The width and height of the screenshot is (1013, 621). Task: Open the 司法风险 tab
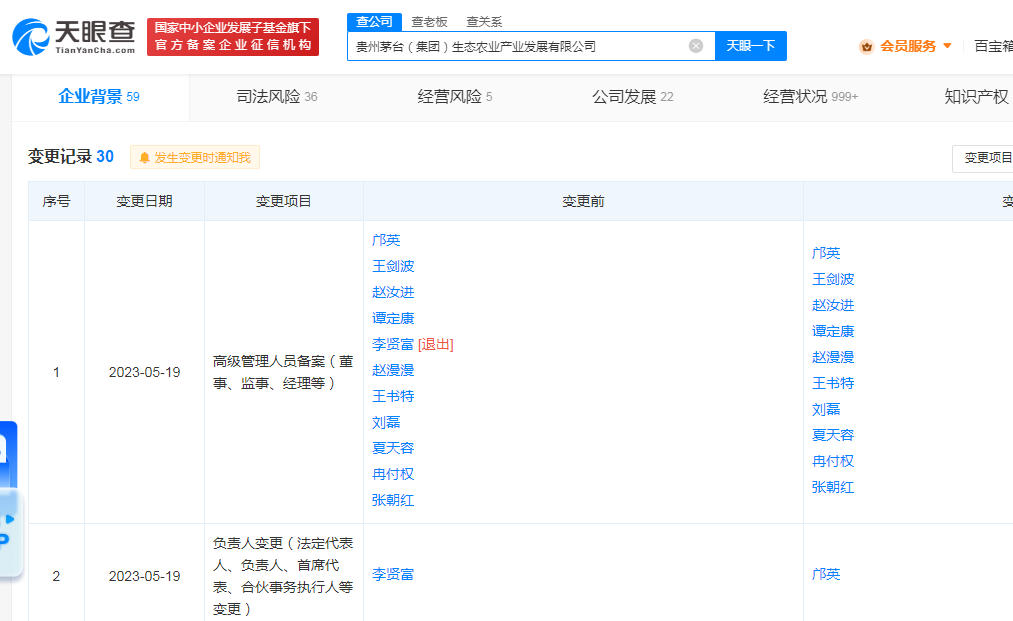pos(276,97)
